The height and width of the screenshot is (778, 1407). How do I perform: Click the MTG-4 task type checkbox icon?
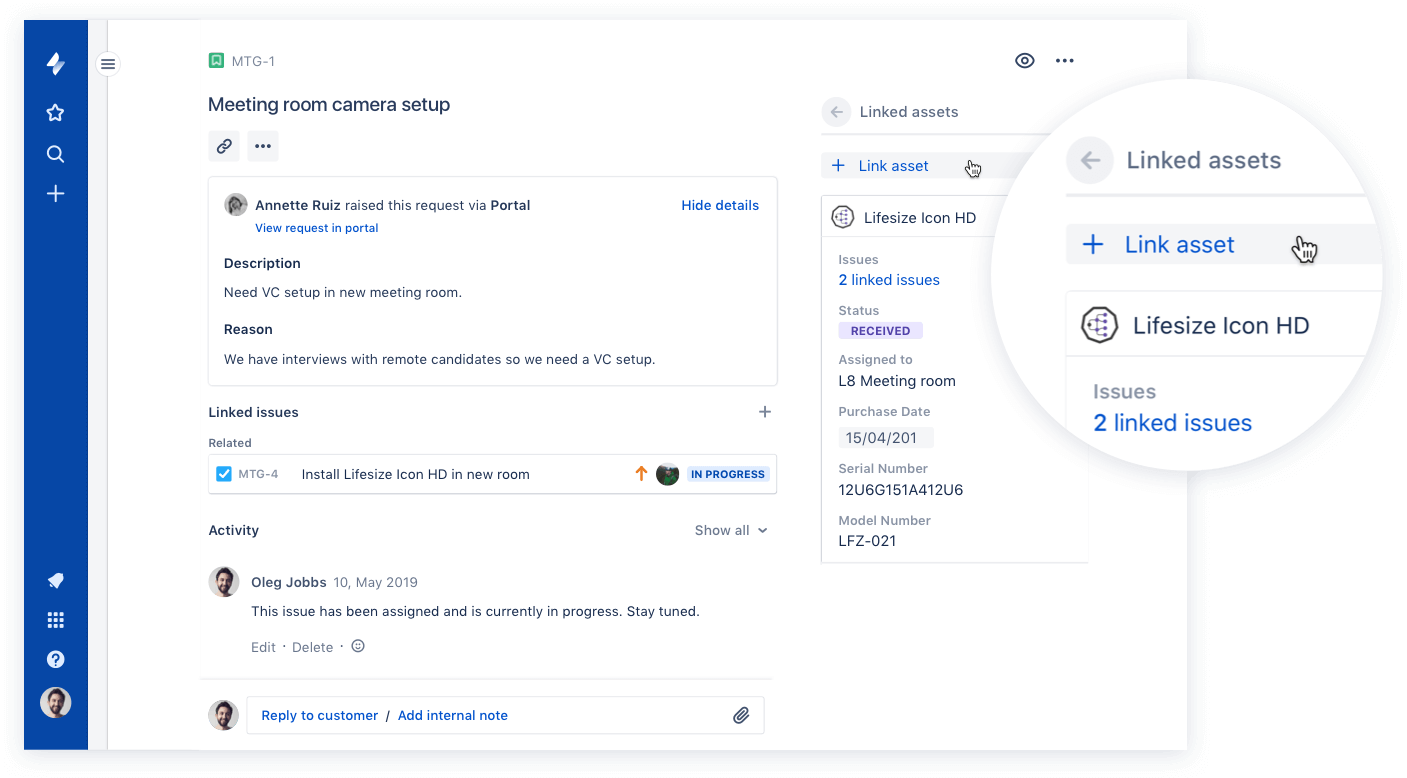click(x=224, y=473)
